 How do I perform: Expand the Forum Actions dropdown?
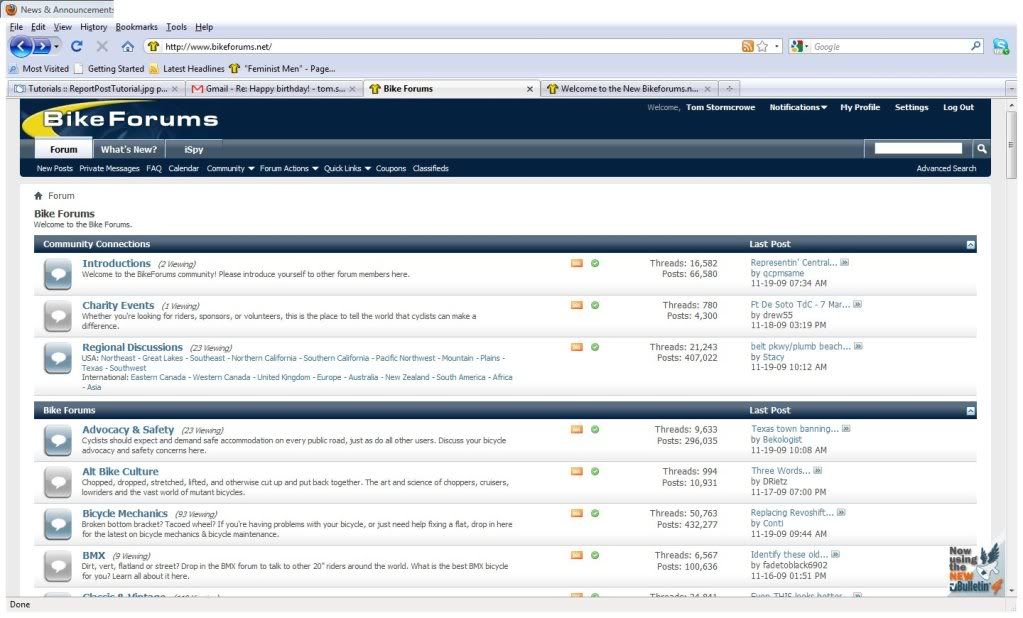pos(289,168)
